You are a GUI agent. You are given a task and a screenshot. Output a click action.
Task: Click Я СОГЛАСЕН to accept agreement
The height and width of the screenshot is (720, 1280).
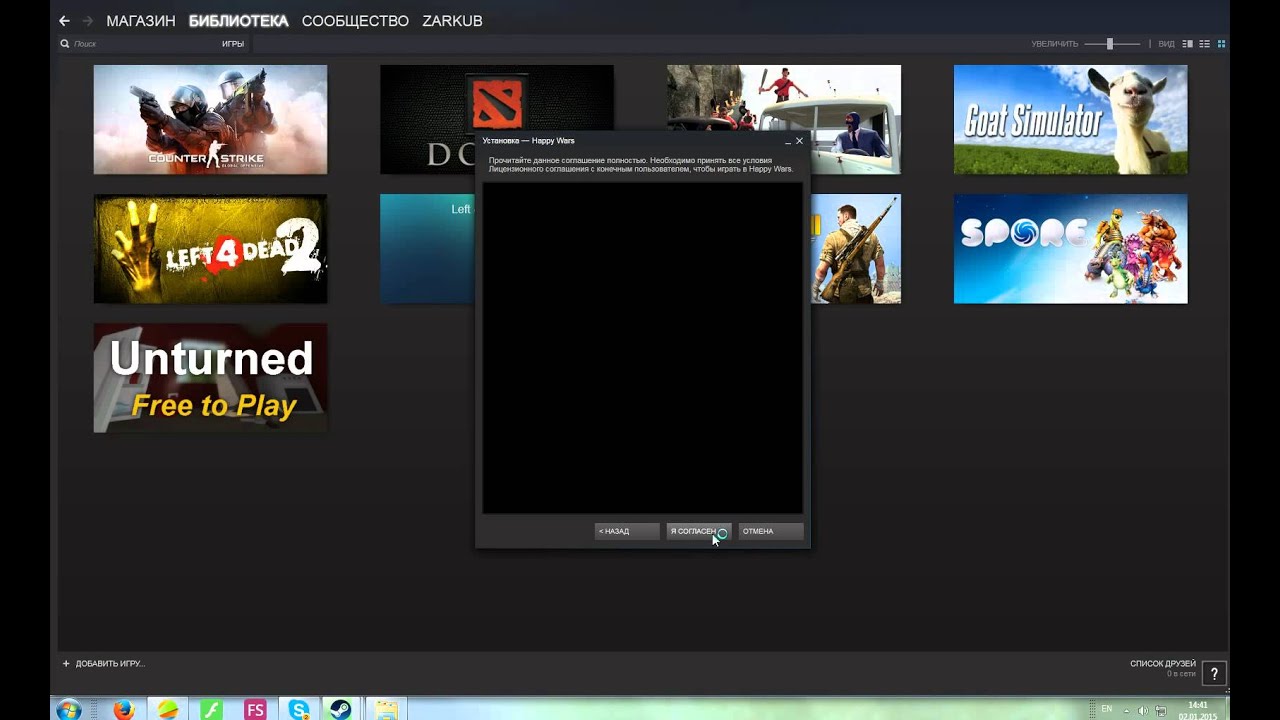pyautogui.click(x=699, y=531)
